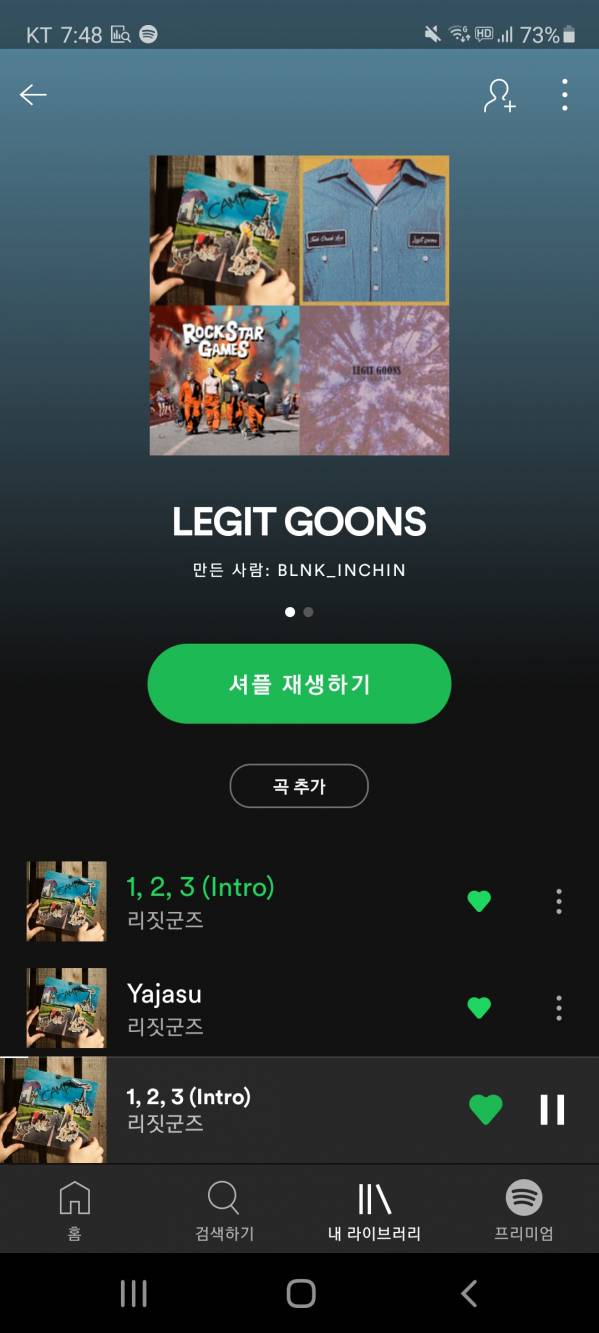Tap the 곡 추가 add songs button
The width and height of the screenshot is (599, 1333).
(x=299, y=786)
